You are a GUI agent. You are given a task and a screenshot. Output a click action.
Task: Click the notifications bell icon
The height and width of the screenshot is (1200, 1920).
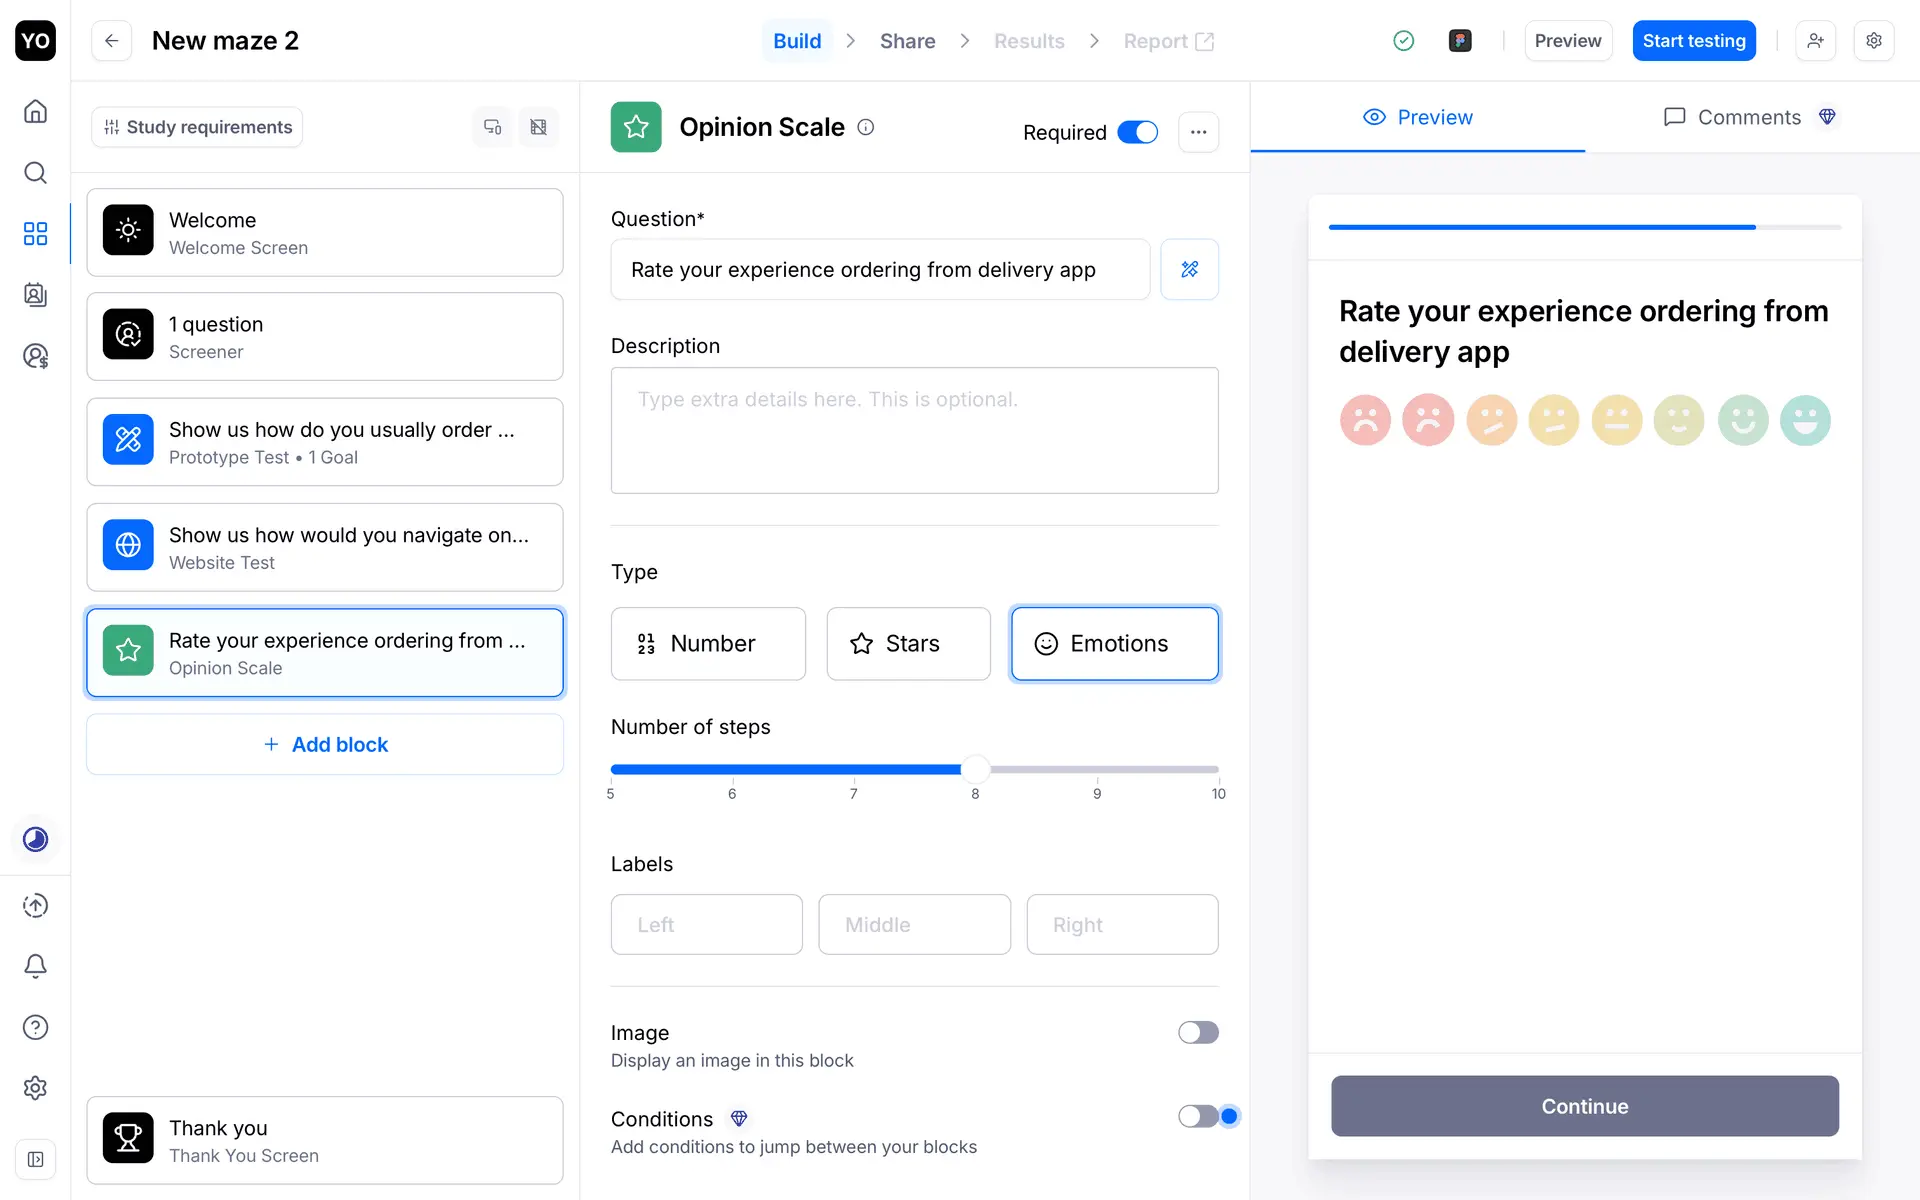pos(35,966)
